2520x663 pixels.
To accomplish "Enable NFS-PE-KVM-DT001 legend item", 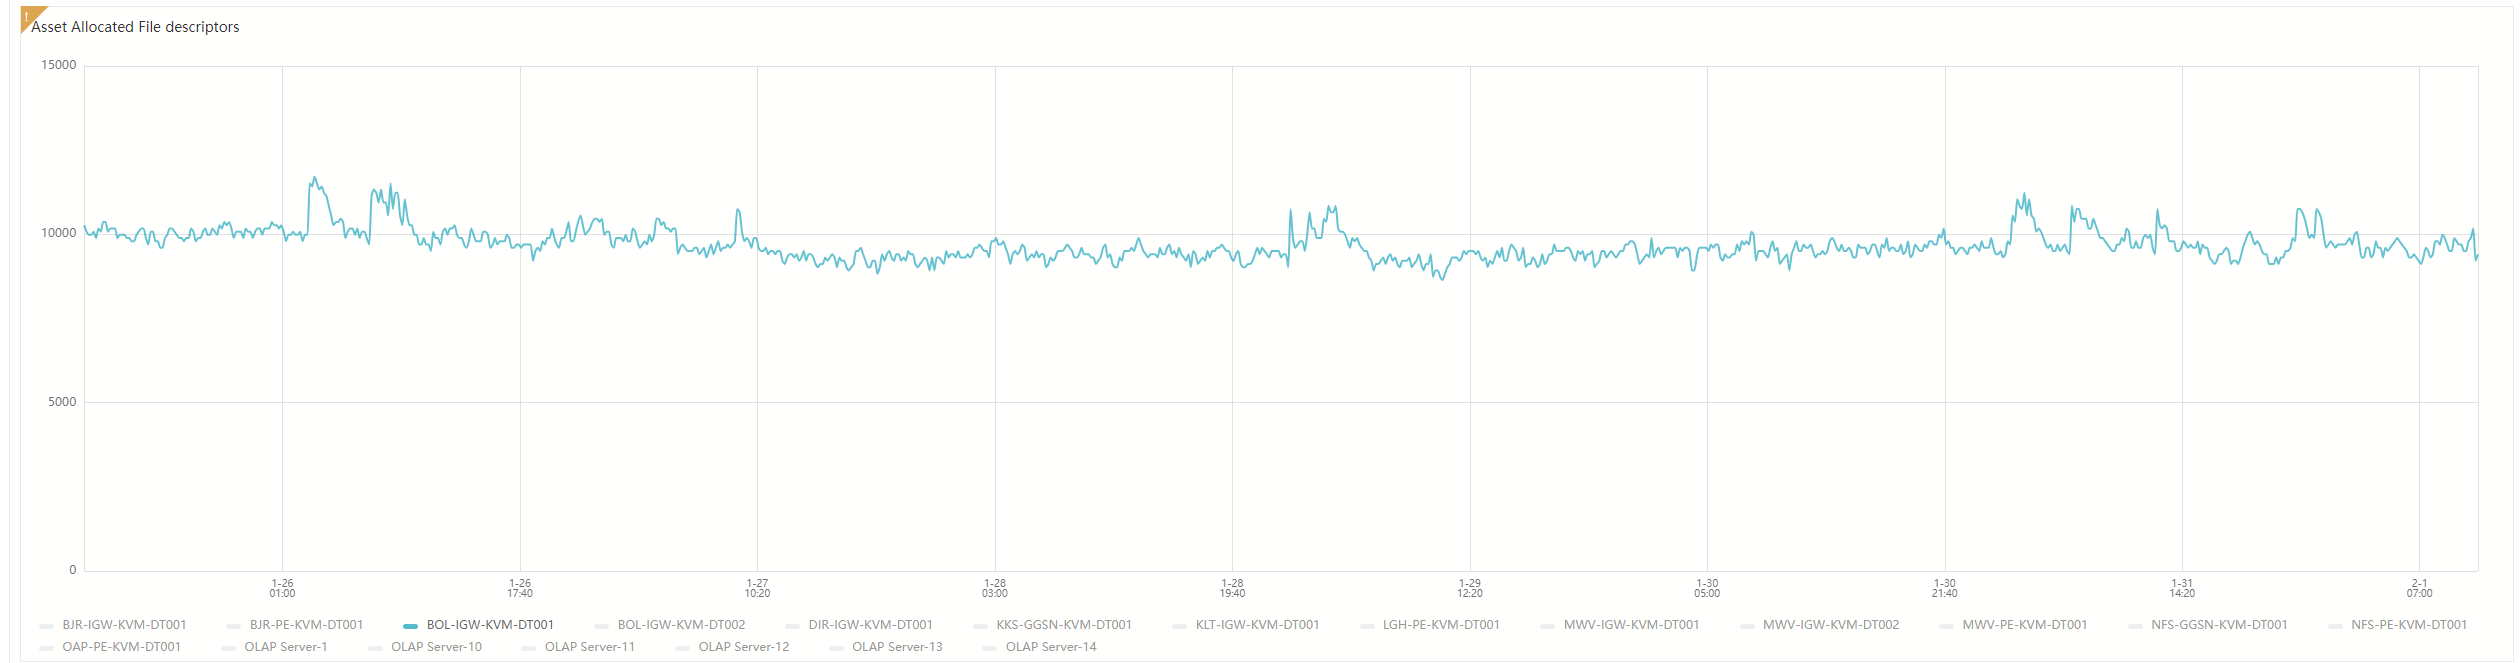I will pyautogui.click(x=2408, y=625).
